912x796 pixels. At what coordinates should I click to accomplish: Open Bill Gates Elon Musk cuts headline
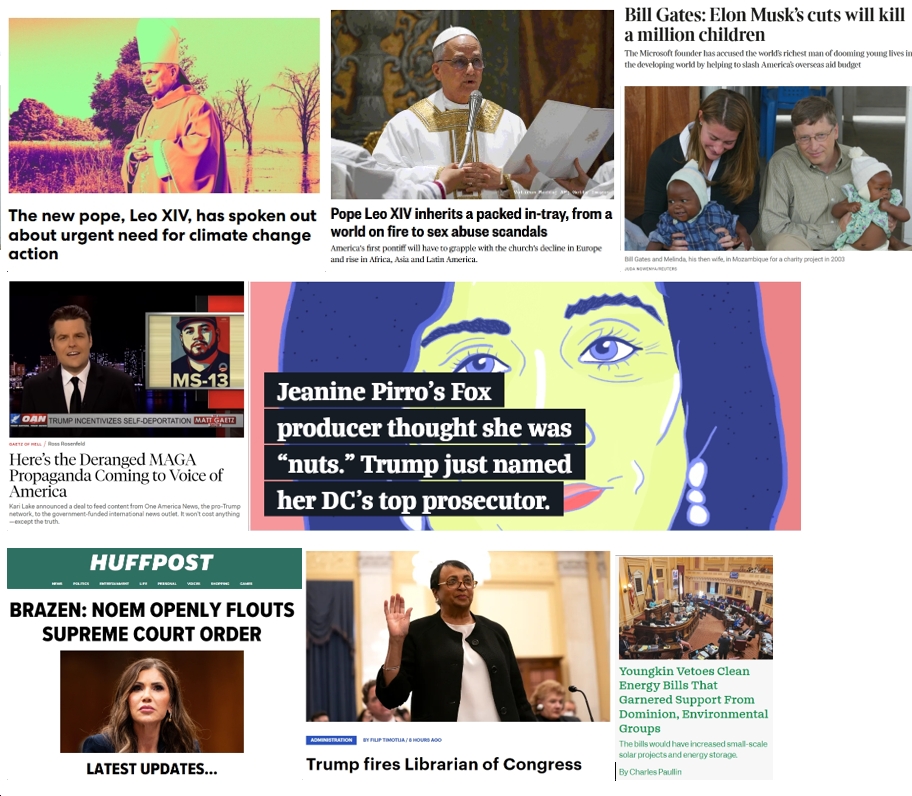pos(764,24)
